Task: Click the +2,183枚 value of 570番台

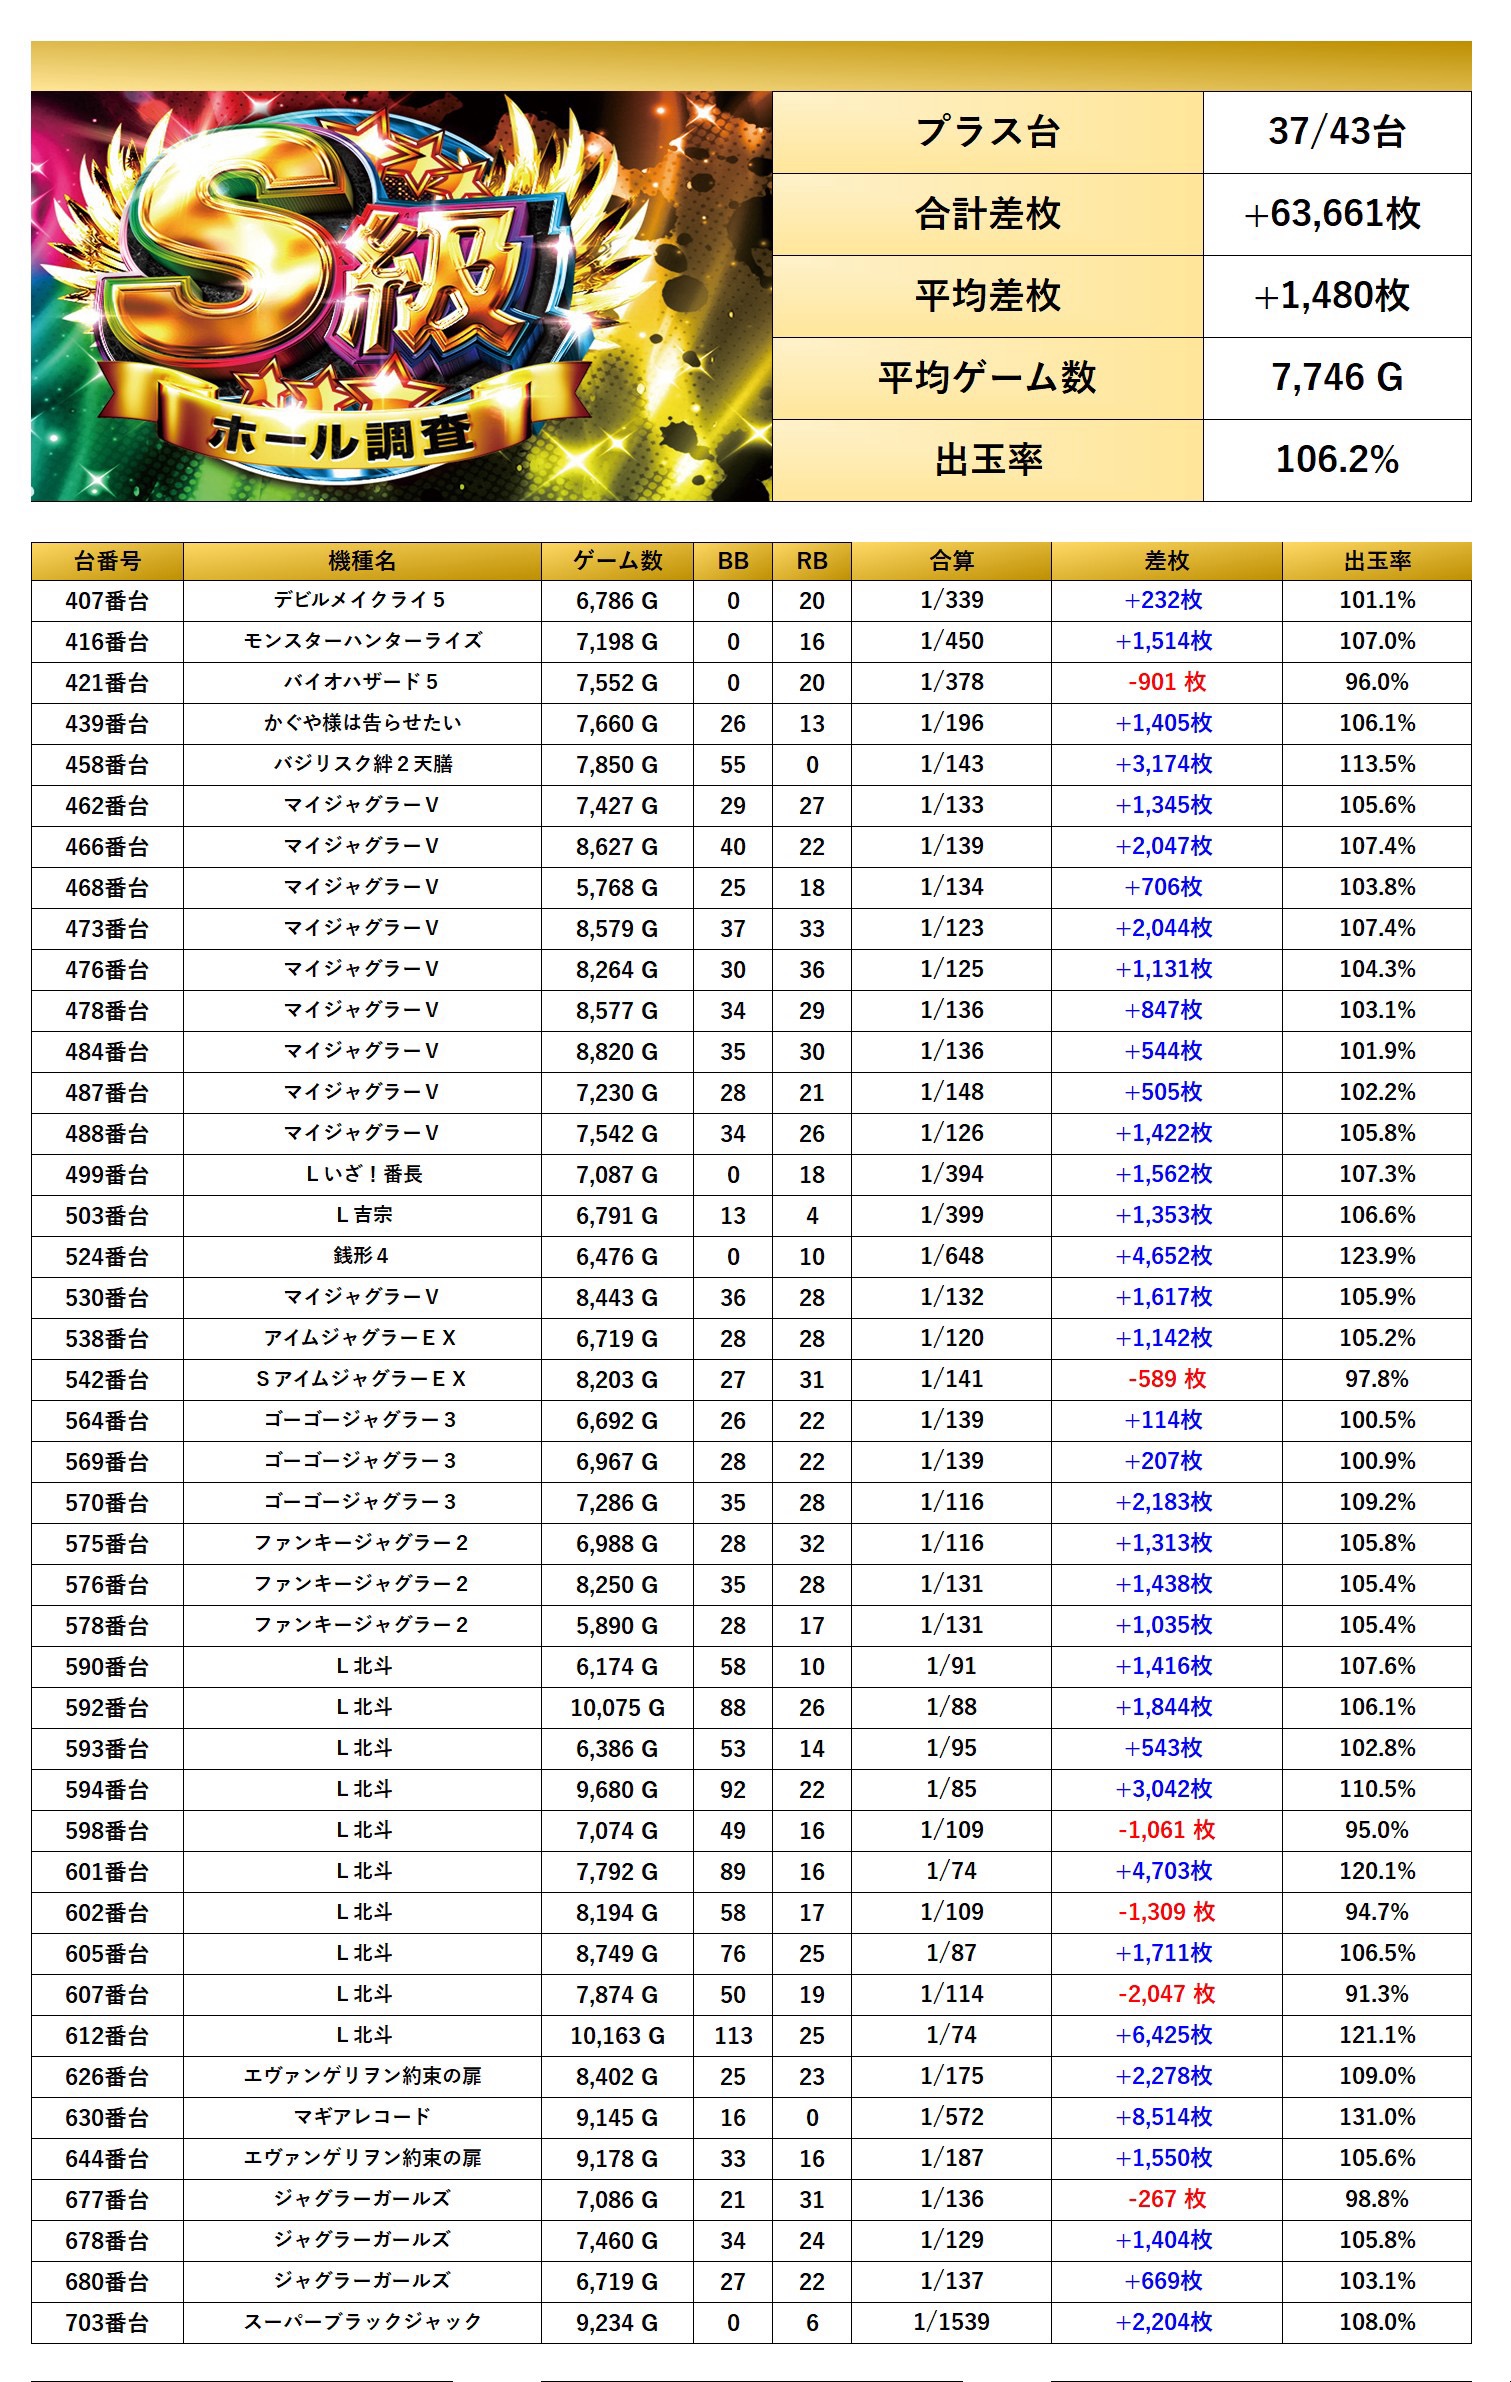Action: [1166, 1502]
